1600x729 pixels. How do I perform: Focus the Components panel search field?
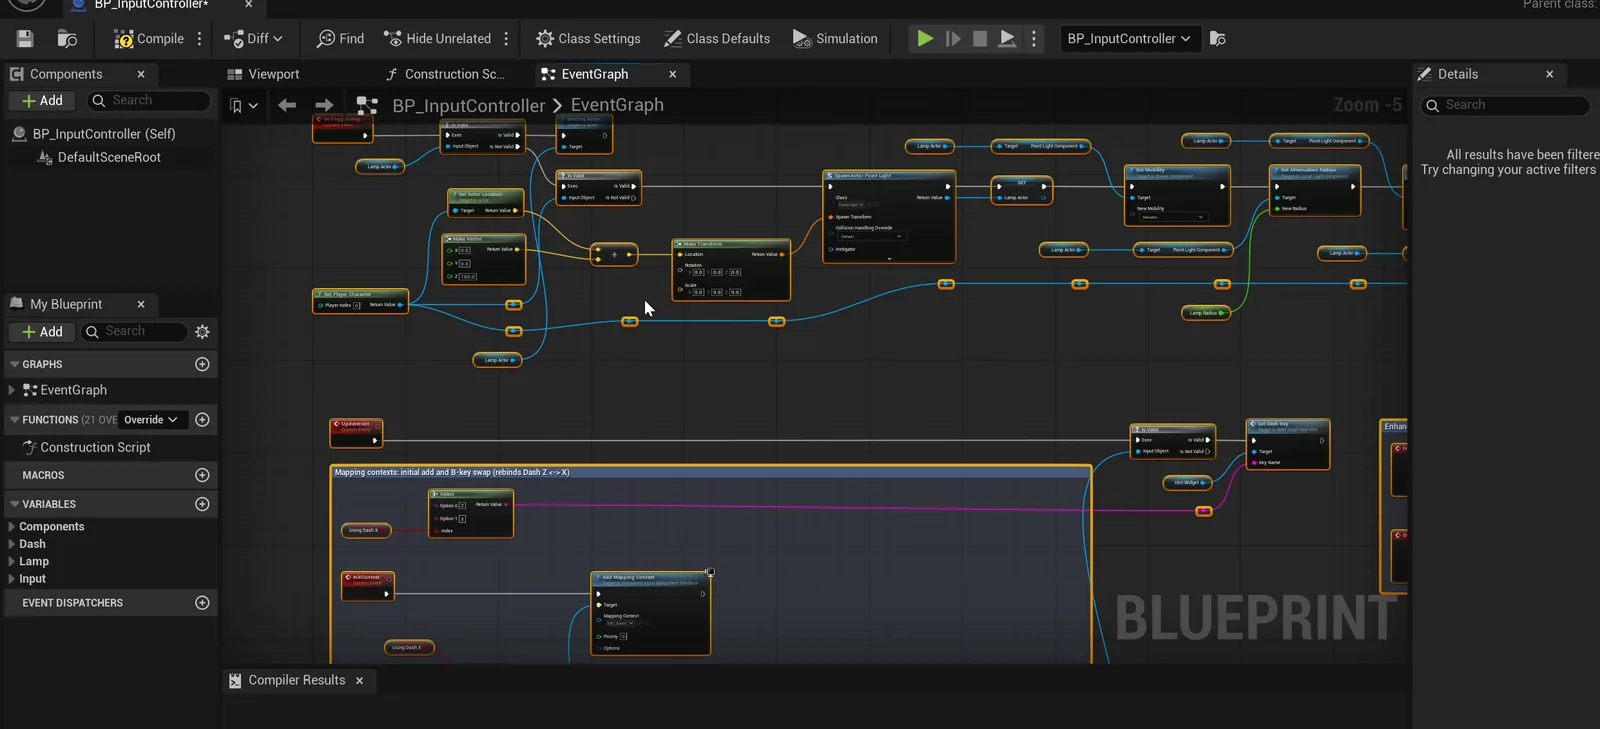tap(150, 101)
